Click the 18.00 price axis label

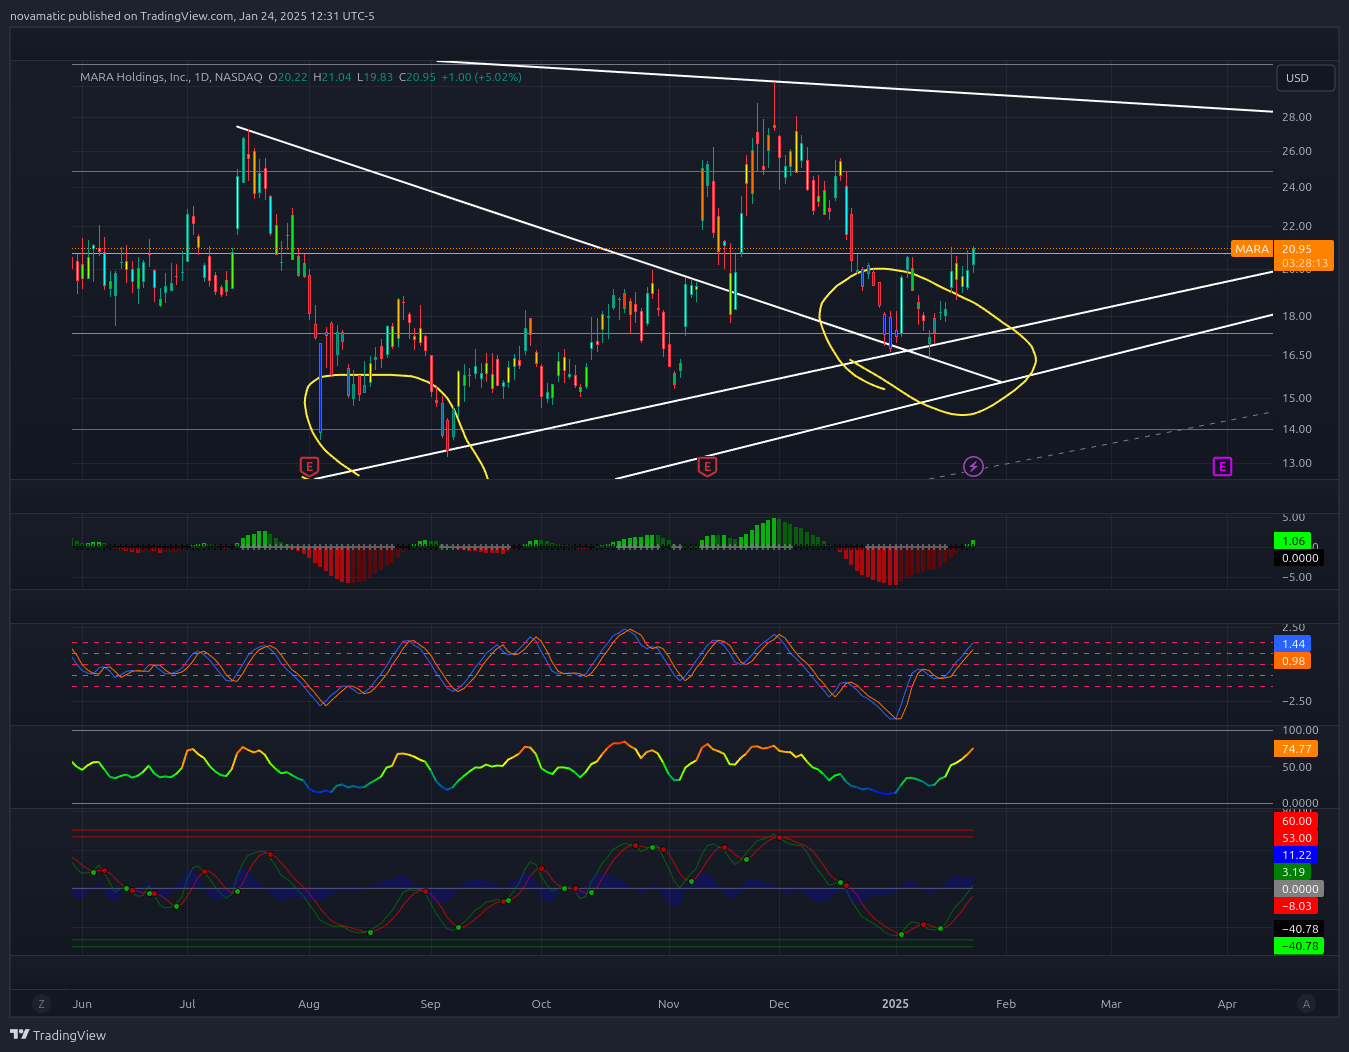click(x=1296, y=316)
